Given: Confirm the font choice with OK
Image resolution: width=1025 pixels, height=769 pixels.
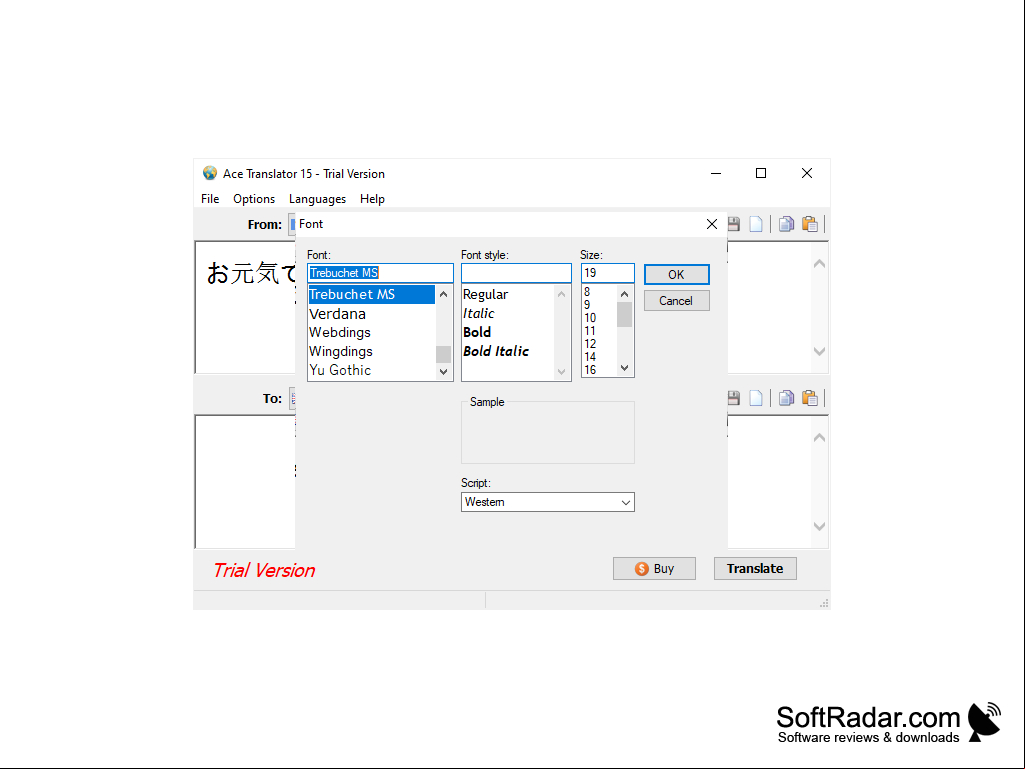Looking at the screenshot, I should point(677,275).
